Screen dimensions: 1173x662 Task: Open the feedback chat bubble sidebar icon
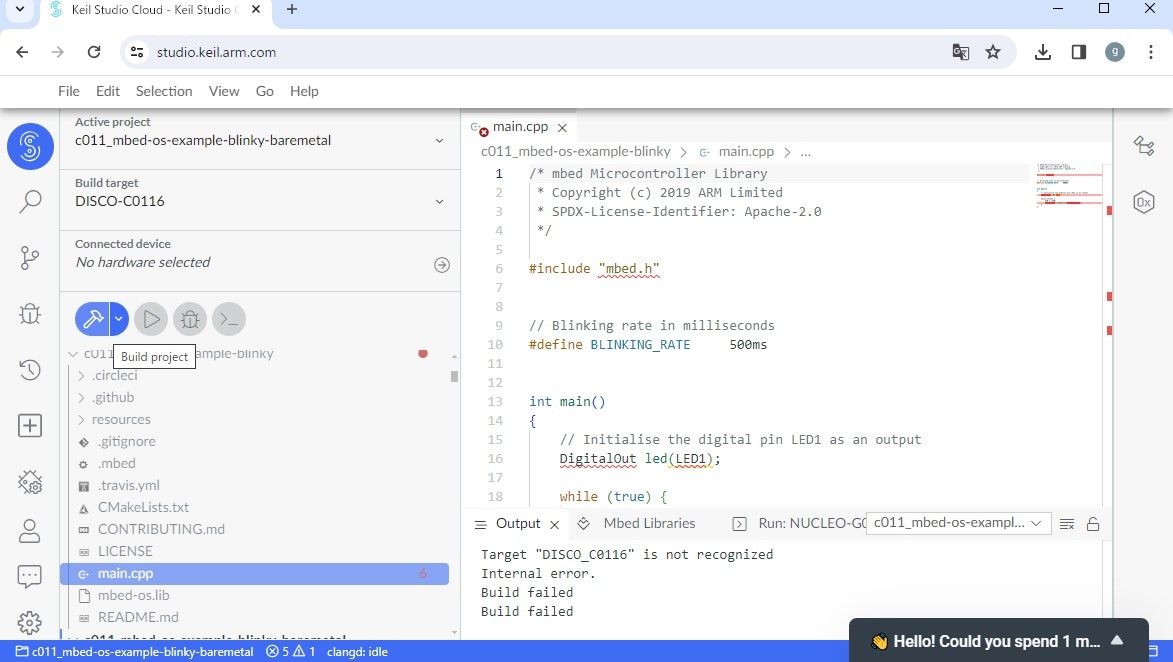pos(30,577)
